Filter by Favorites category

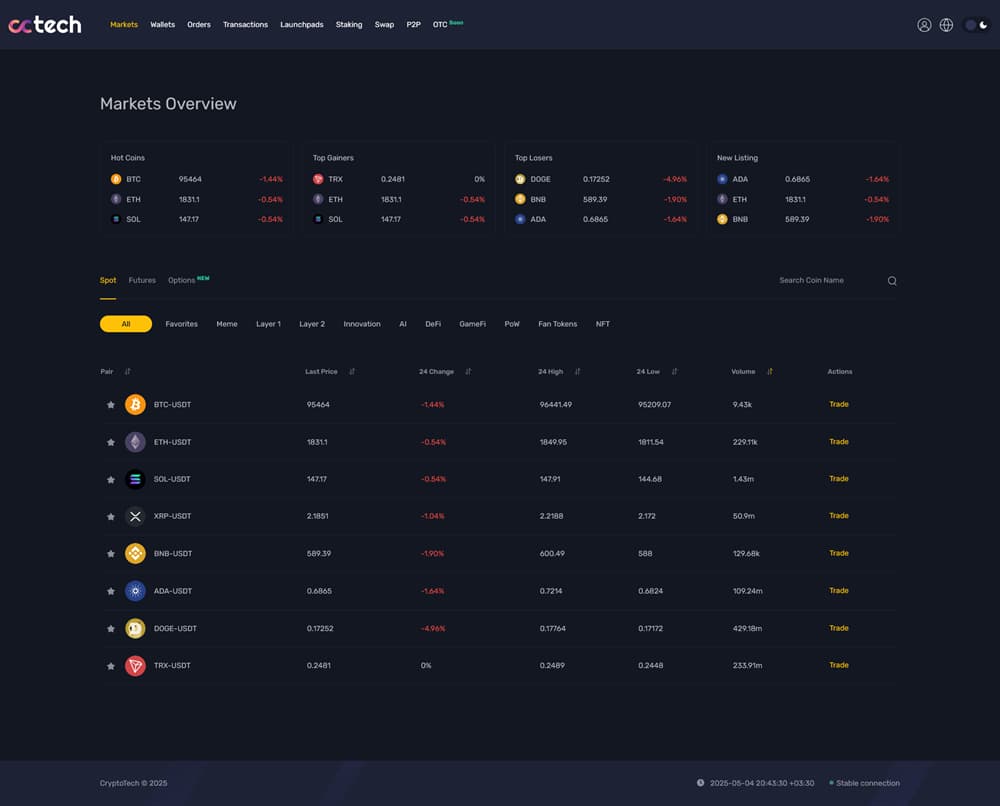coord(182,324)
